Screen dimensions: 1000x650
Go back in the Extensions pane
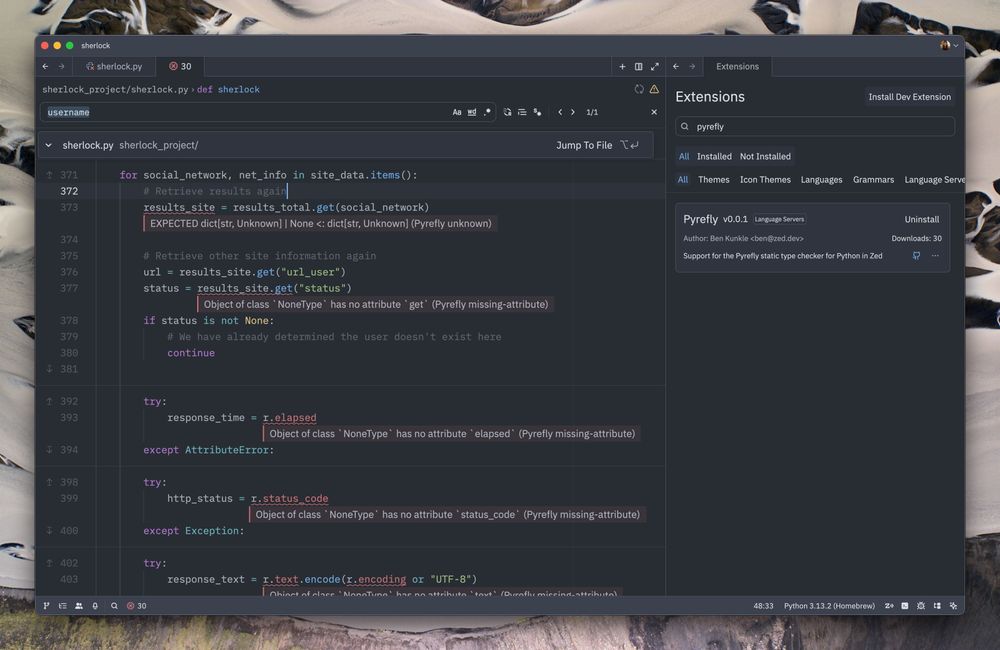pyautogui.click(x=676, y=66)
